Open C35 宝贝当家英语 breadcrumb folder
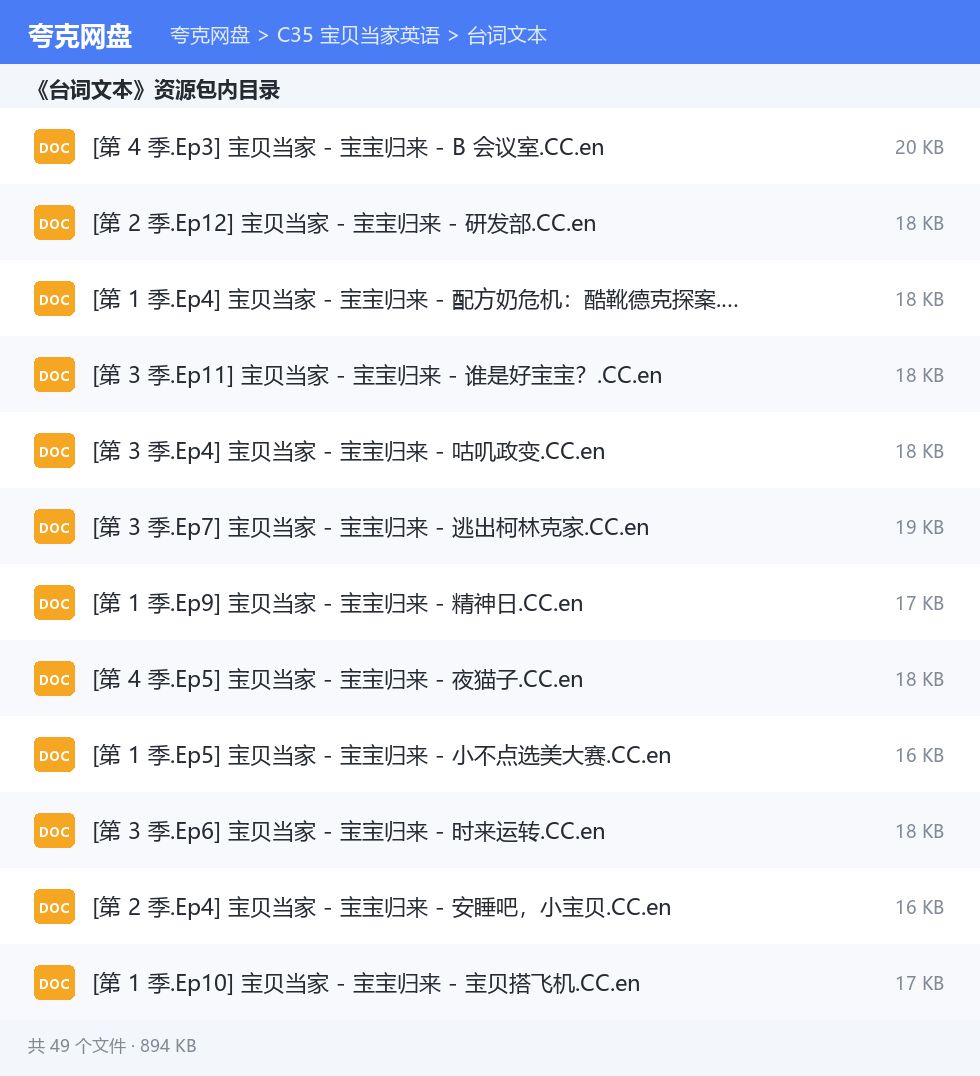This screenshot has height=1076, width=980. click(x=358, y=36)
